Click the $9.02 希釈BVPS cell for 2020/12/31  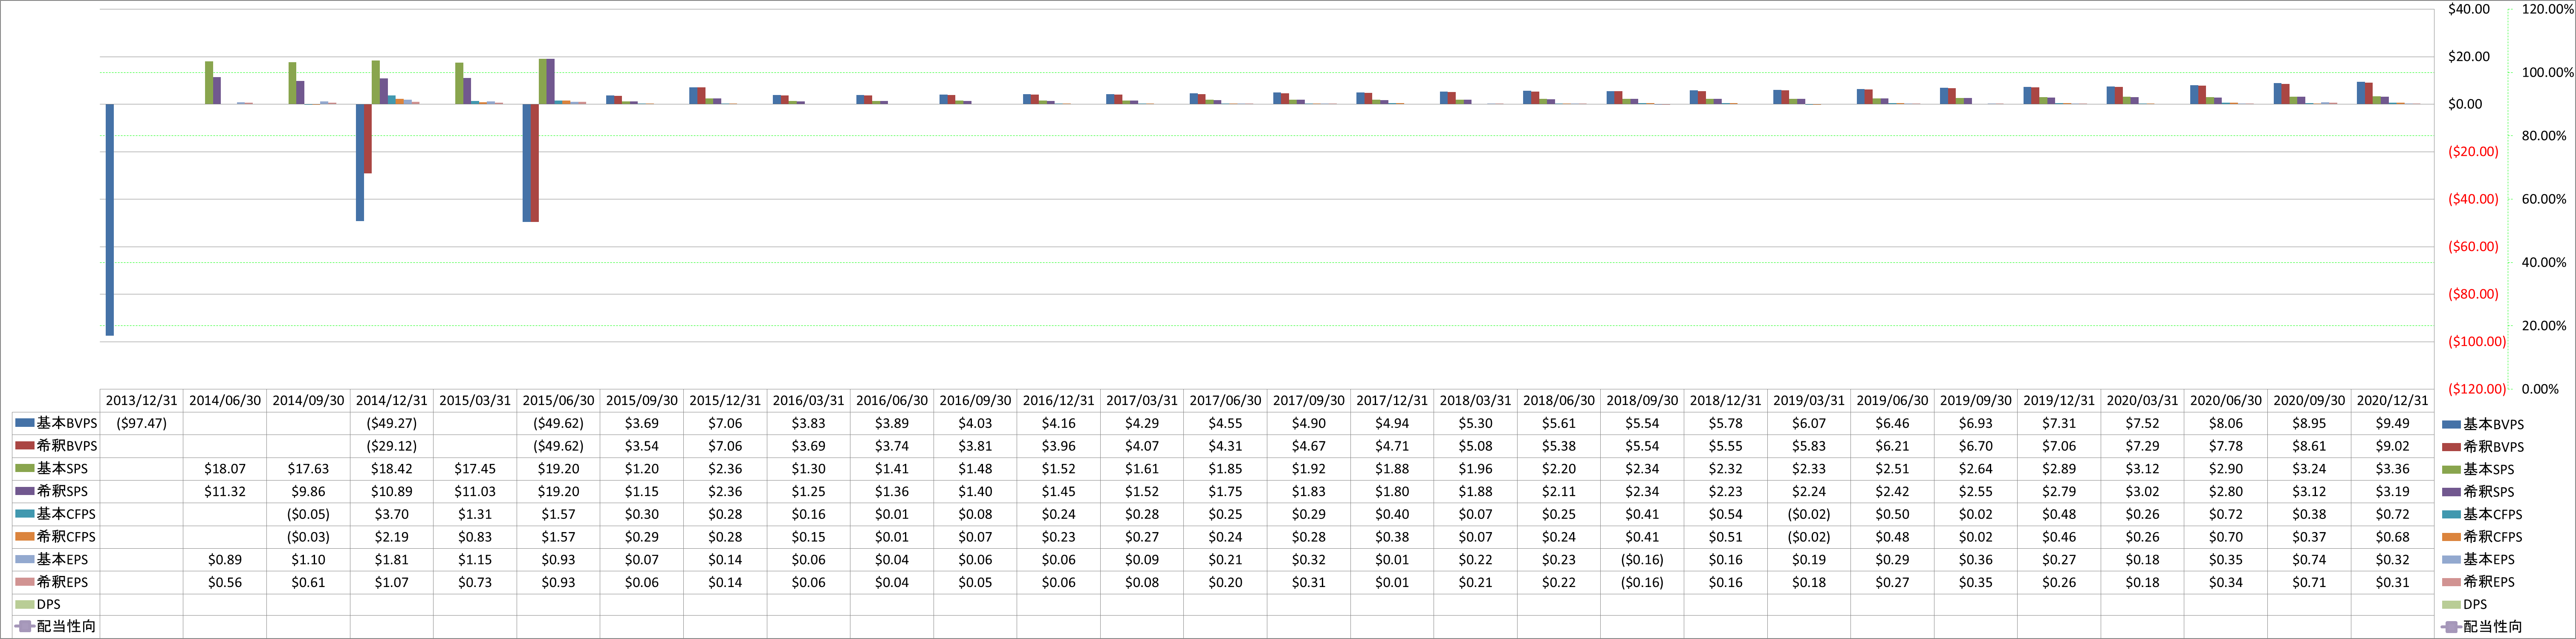click(x=2393, y=446)
